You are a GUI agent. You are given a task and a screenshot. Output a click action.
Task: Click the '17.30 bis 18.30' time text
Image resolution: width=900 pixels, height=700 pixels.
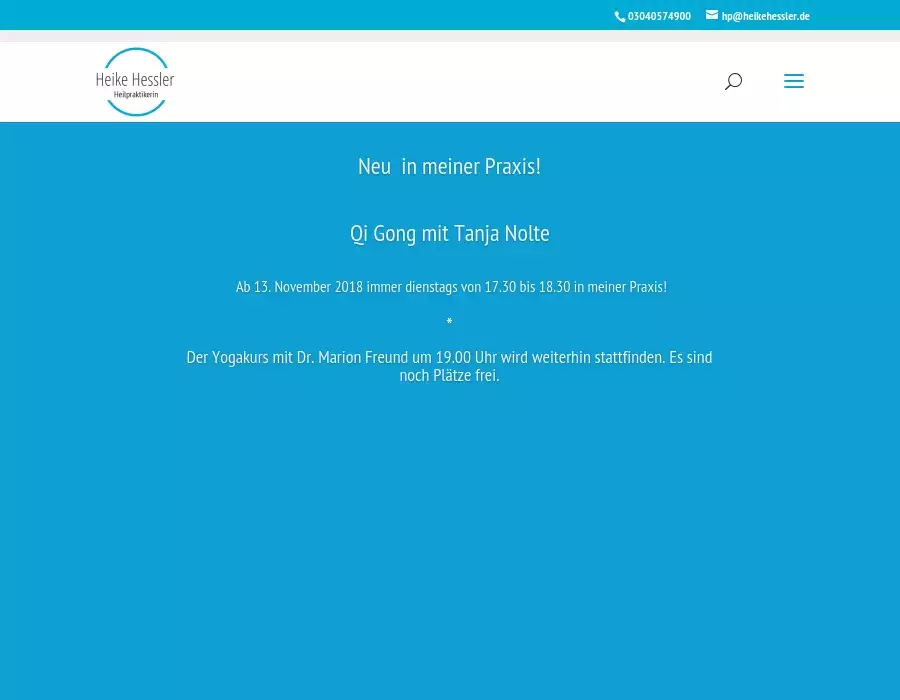pos(527,287)
